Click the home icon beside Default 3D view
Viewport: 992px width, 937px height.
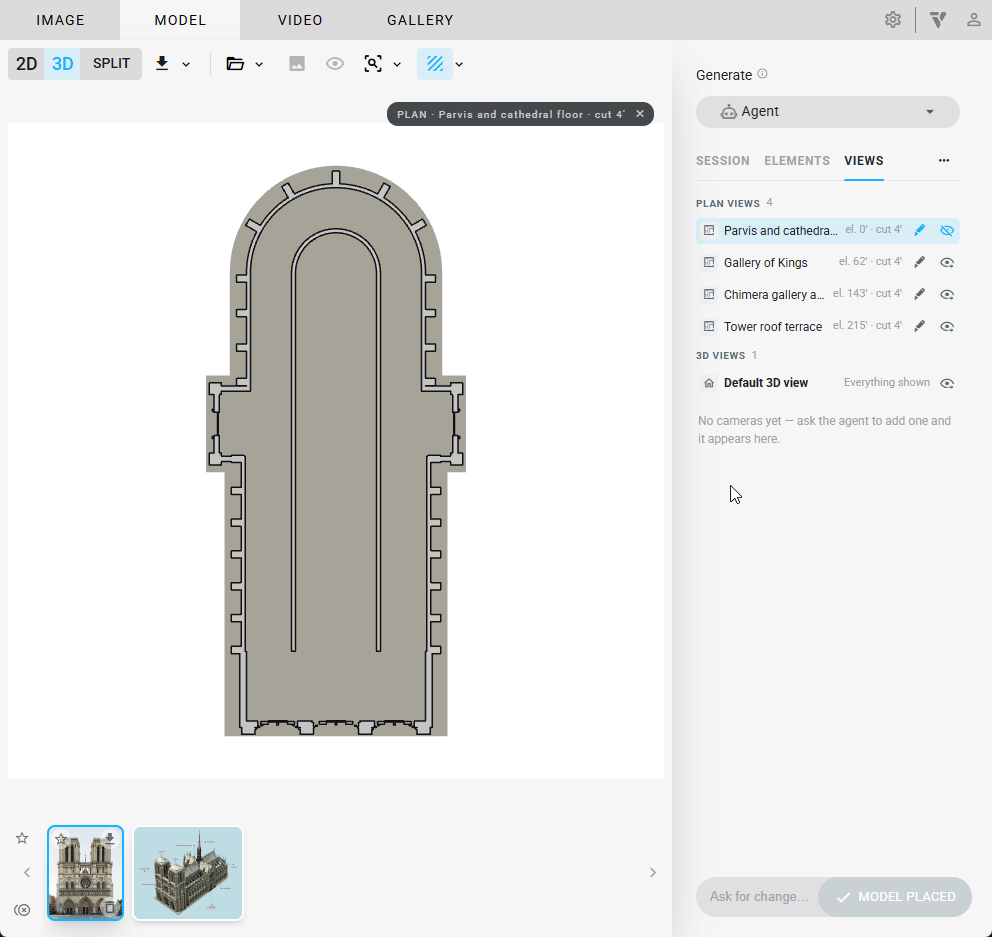point(709,383)
